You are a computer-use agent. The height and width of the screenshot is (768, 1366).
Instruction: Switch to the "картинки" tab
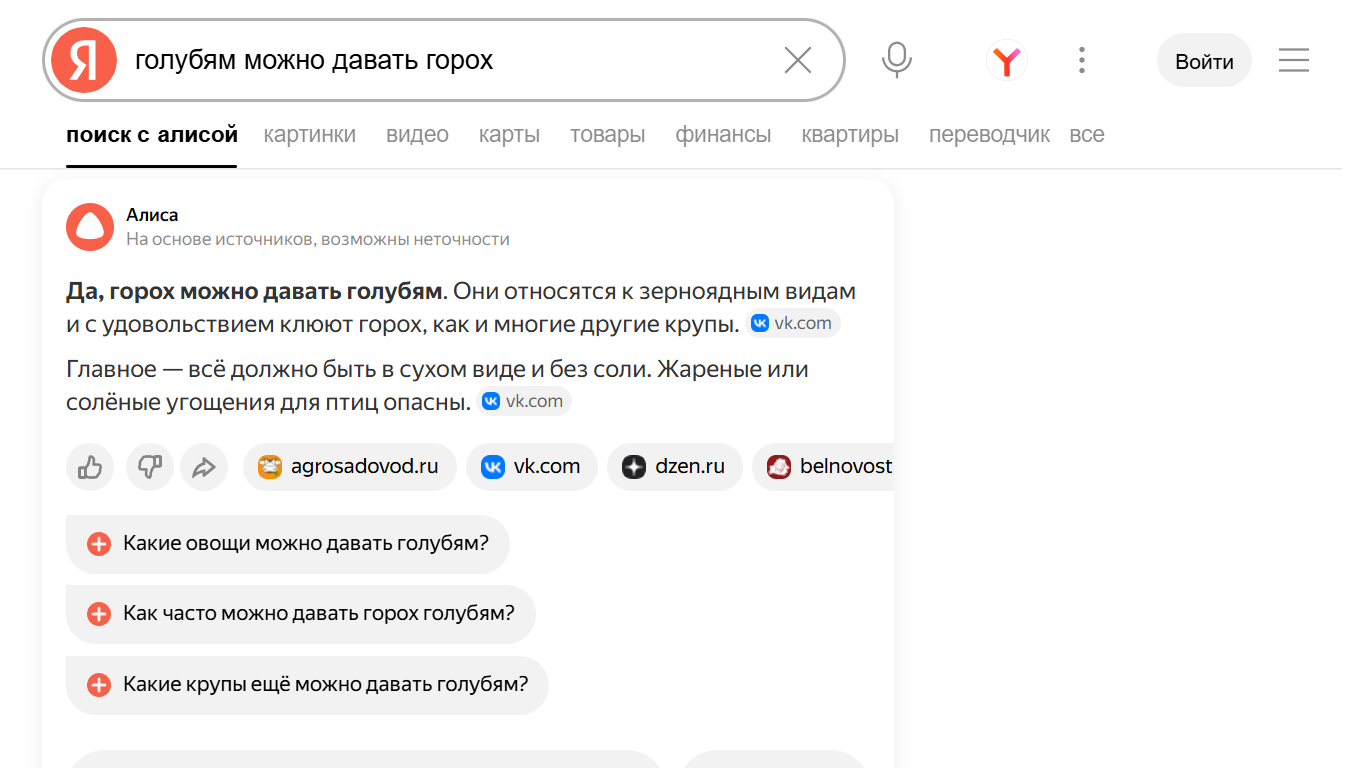point(310,135)
